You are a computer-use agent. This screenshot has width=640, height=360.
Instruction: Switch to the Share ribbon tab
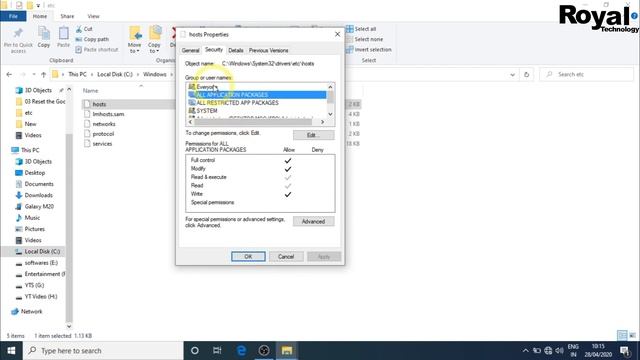(x=67, y=16)
